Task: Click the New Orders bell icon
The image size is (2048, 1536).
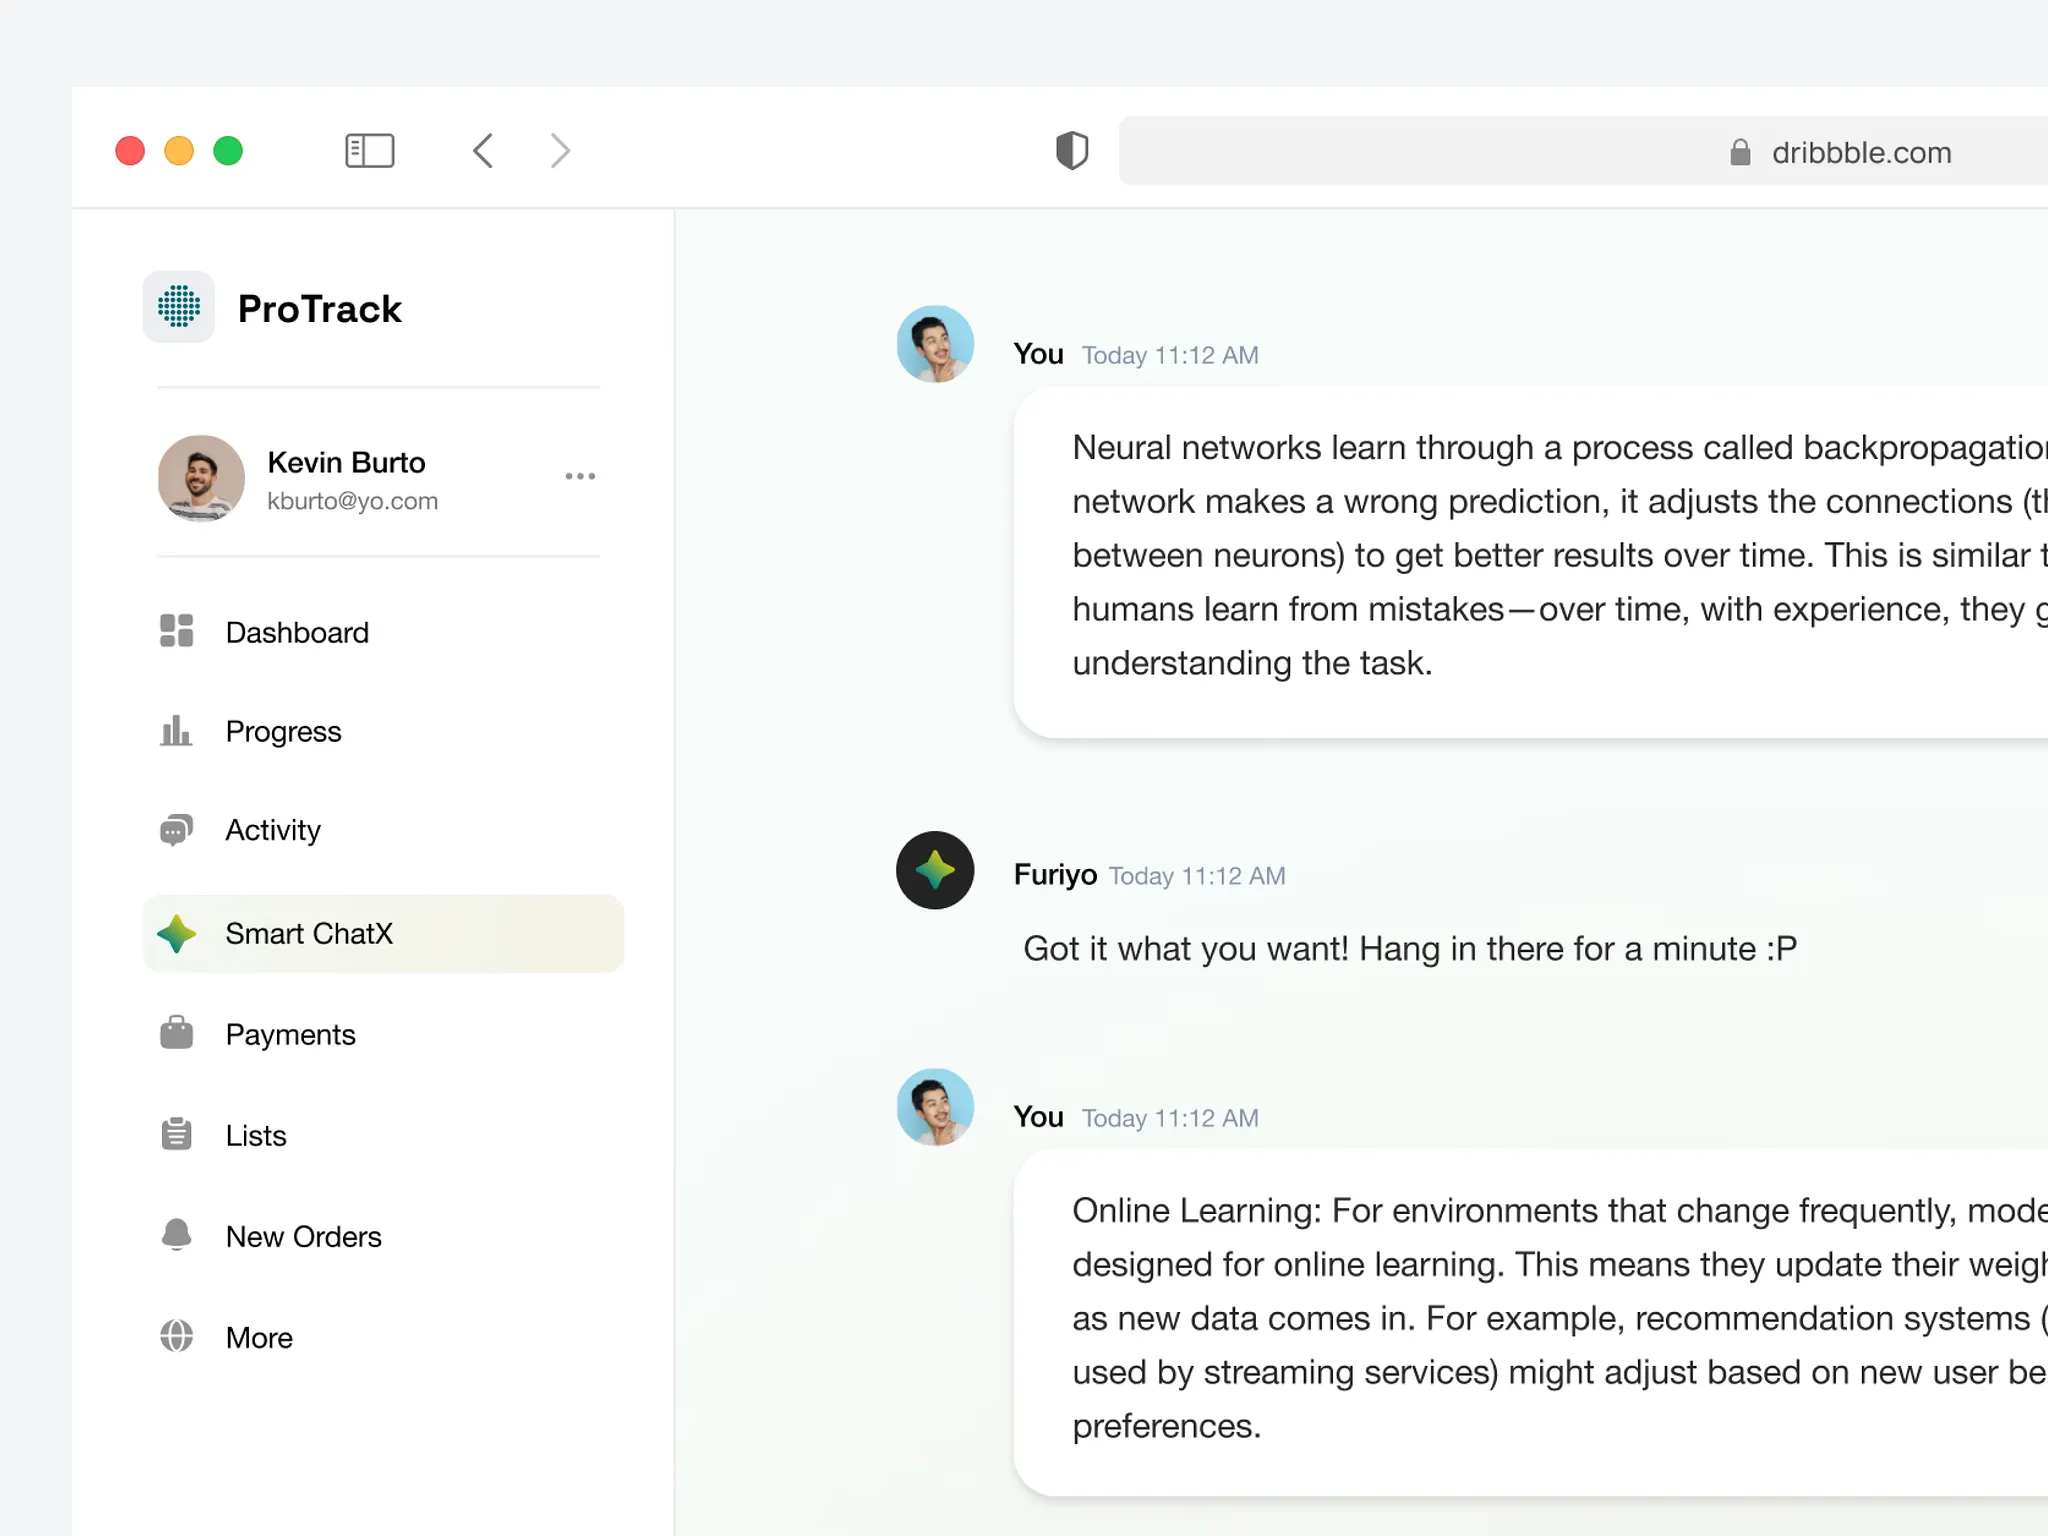Action: click(176, 1235)
